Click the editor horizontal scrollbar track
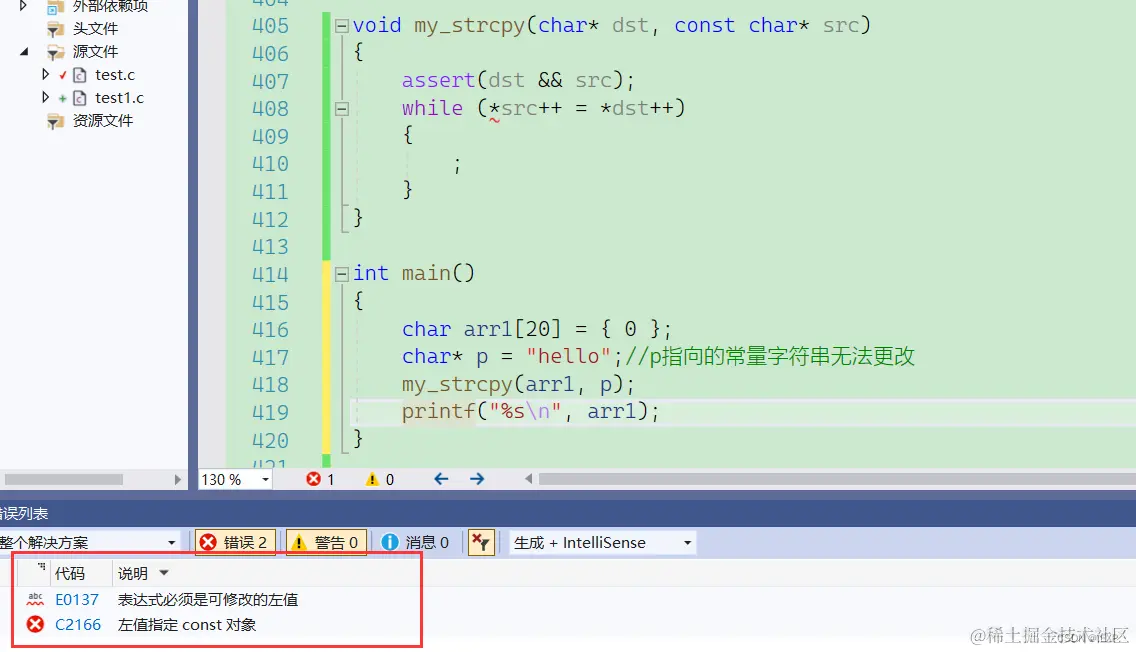The height and width of the screenshot is (652, 1136). pyautogui.click(x=837, y=479)
